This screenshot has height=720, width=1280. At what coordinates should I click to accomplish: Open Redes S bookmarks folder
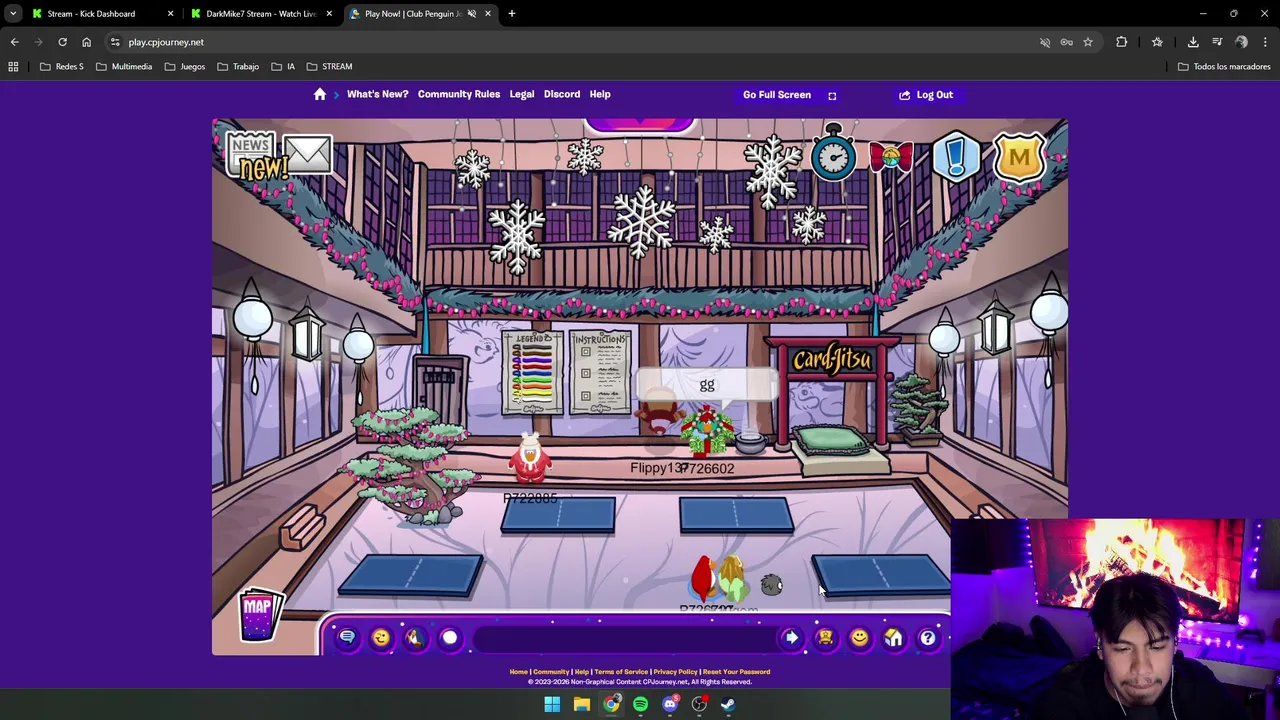(61, 67)
